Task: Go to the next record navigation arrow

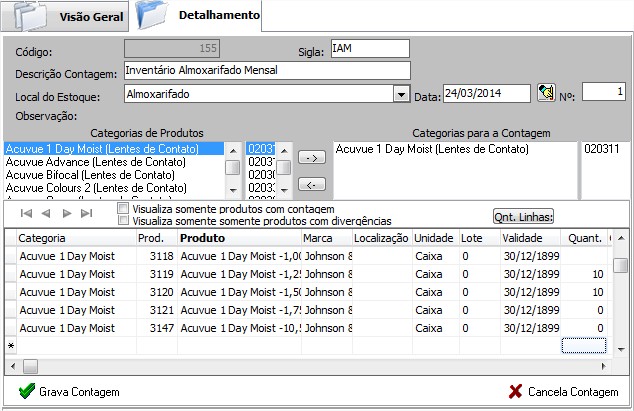Action: tap(66, 213)
